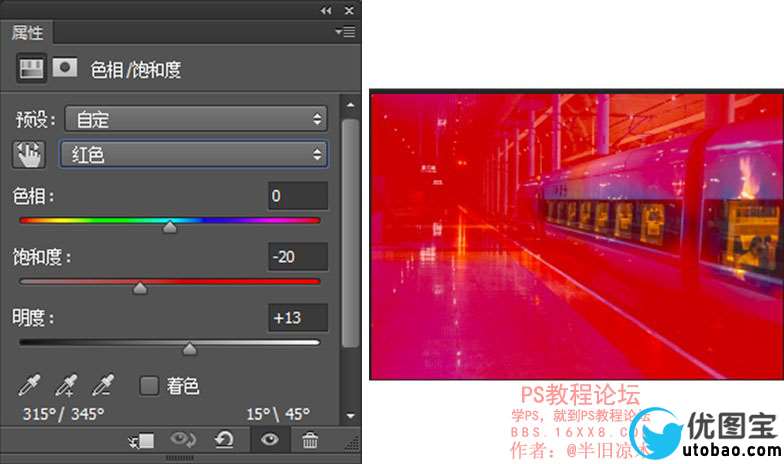Reset adjustment to defaults
The image size is (784, 464).
225,440
